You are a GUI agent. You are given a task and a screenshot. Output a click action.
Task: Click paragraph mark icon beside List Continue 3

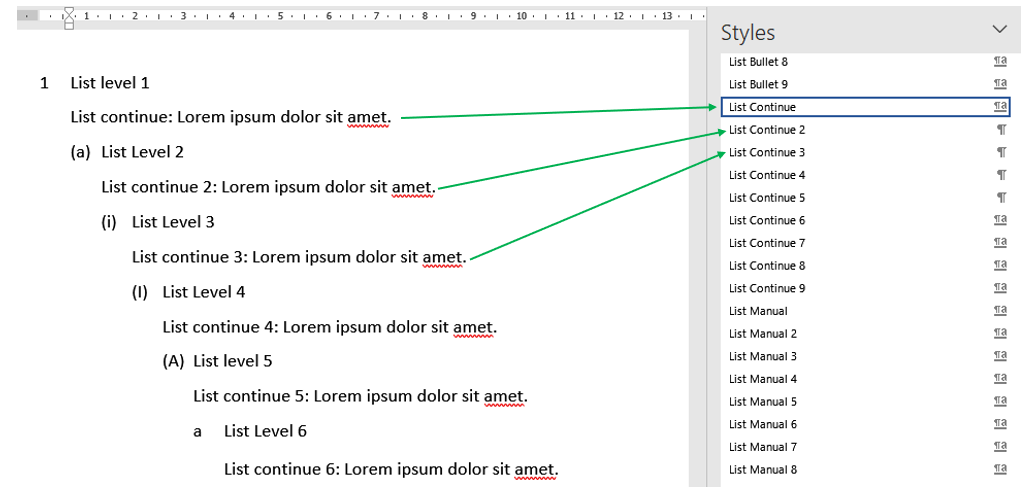1002,153
